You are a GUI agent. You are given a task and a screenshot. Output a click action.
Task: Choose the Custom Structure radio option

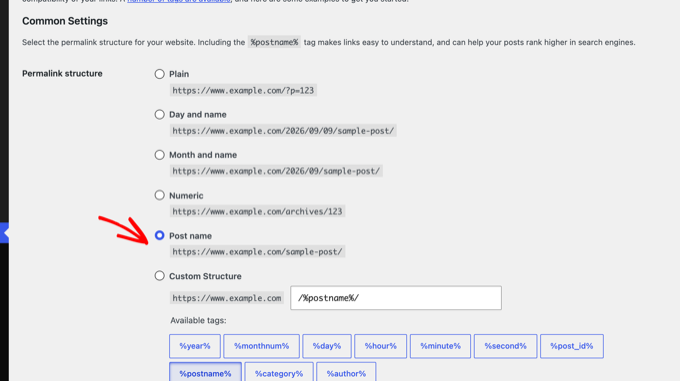point(160,276)
